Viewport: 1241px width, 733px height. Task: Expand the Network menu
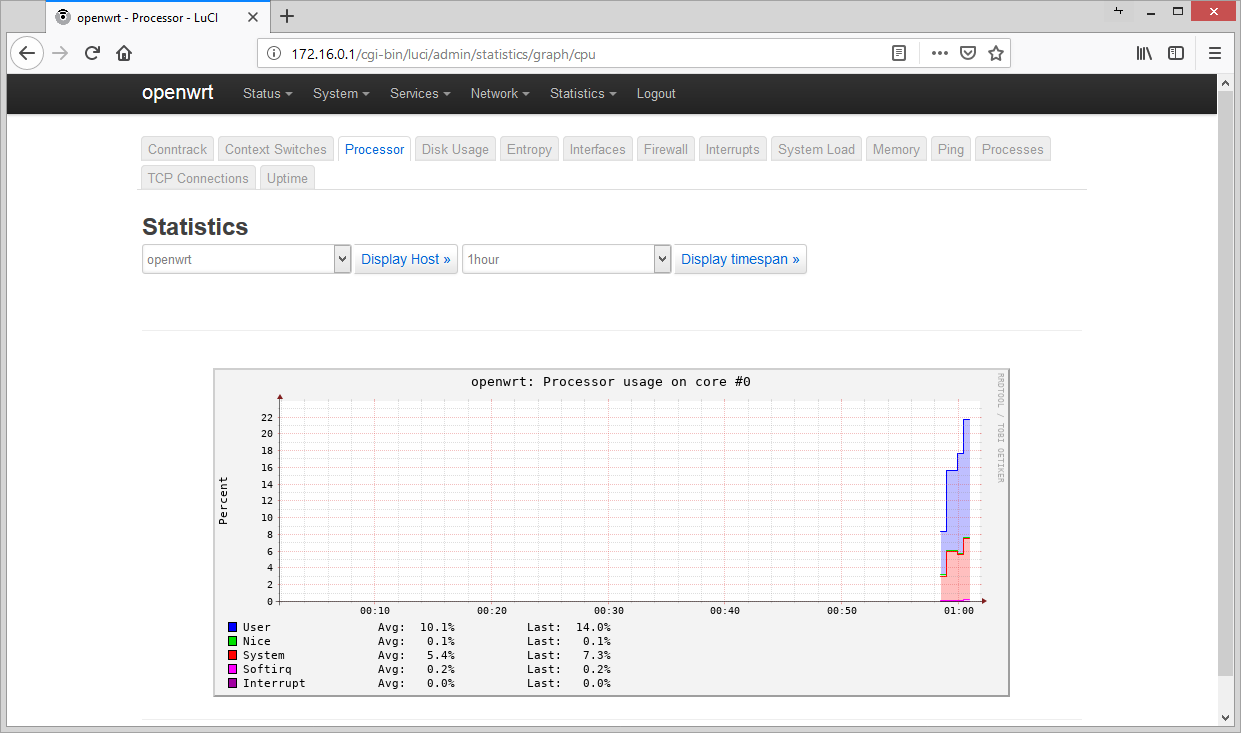pos(500,93)
